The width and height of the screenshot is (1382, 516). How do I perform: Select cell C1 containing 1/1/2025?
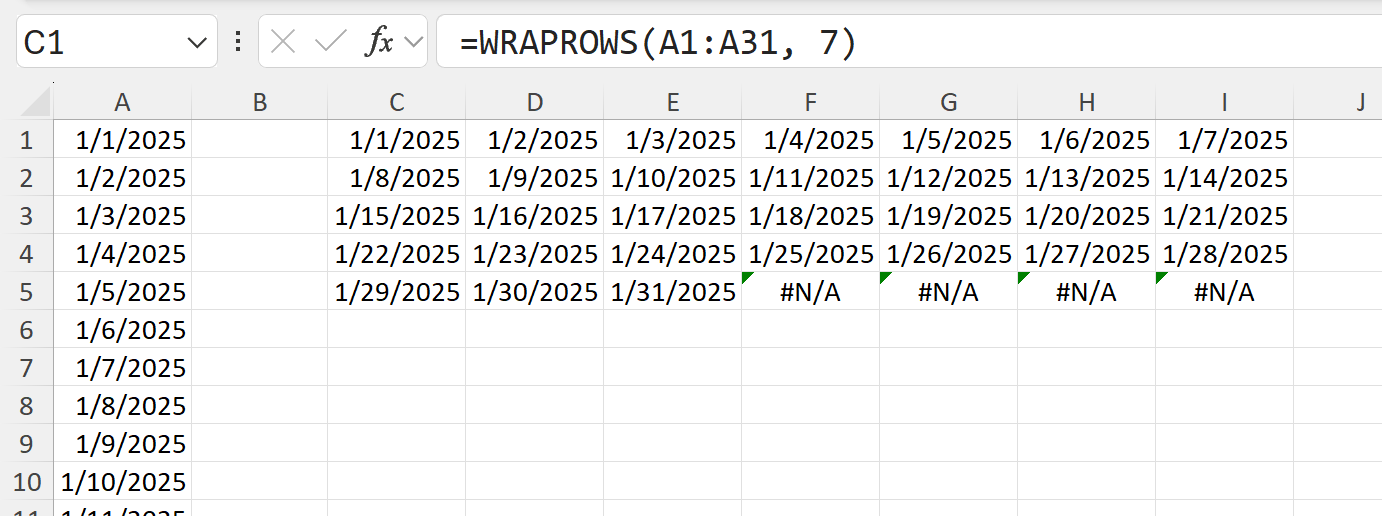pos(397,140)
